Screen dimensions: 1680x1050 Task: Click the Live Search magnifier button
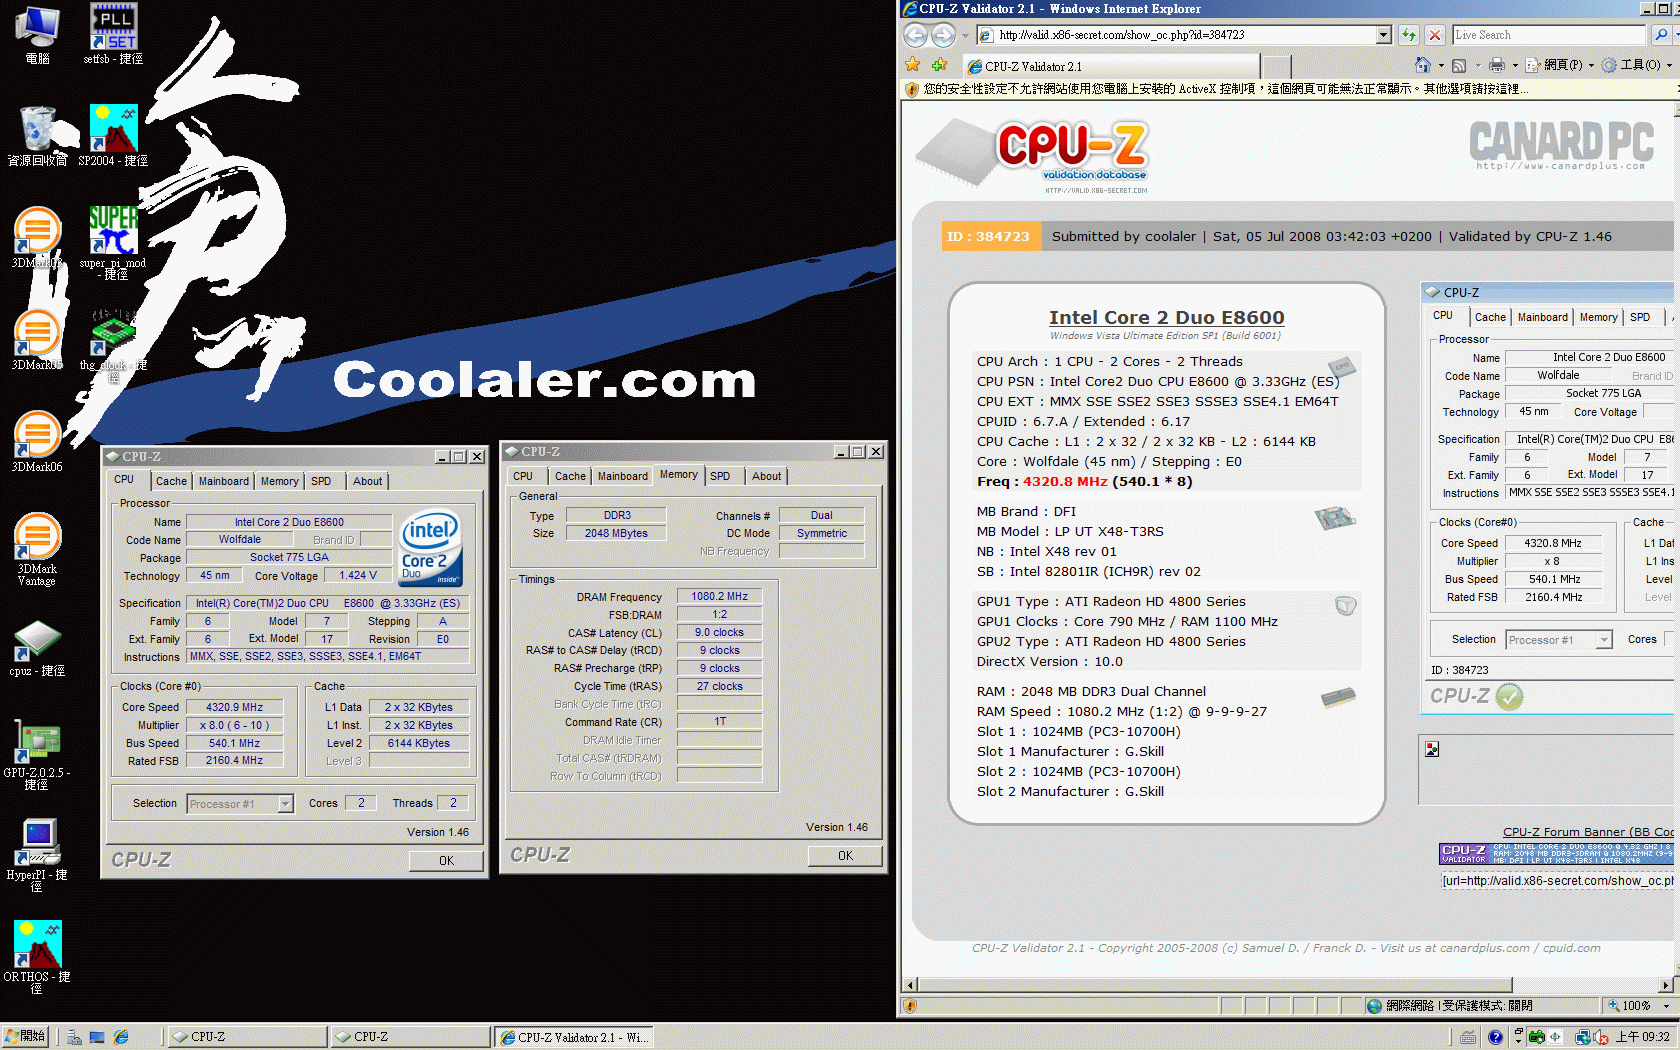(x=1660, y=35)
